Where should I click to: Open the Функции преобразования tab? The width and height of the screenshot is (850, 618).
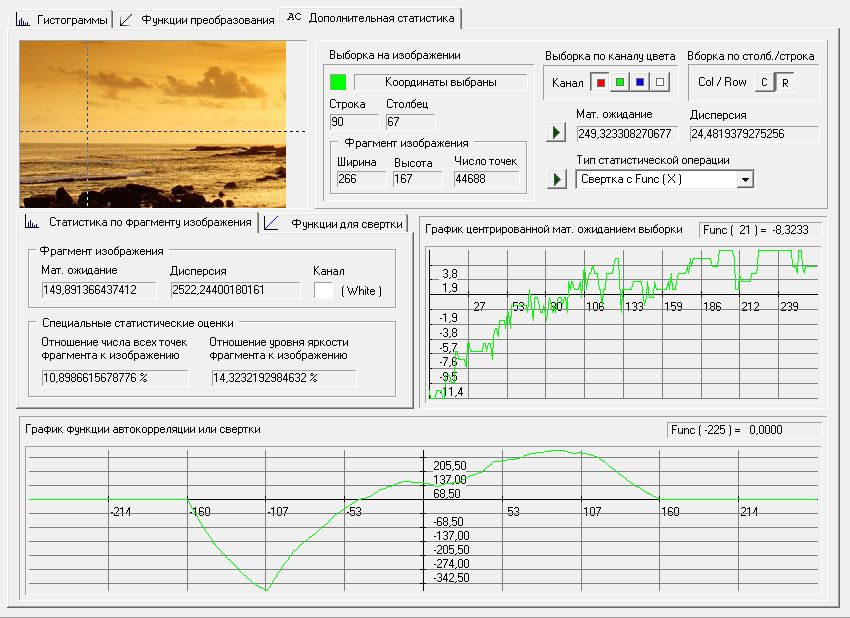click(197, 20)
